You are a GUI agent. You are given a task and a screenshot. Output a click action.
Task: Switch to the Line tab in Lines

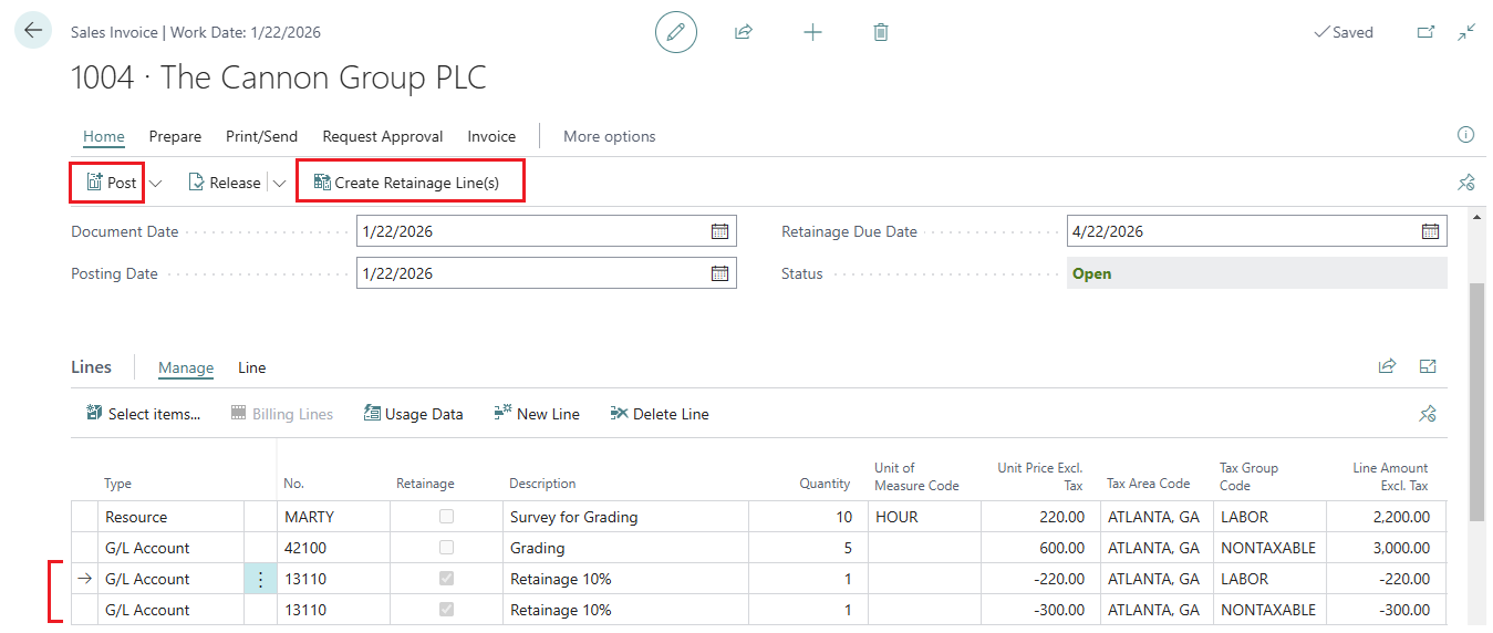click(x=252, y=368)
